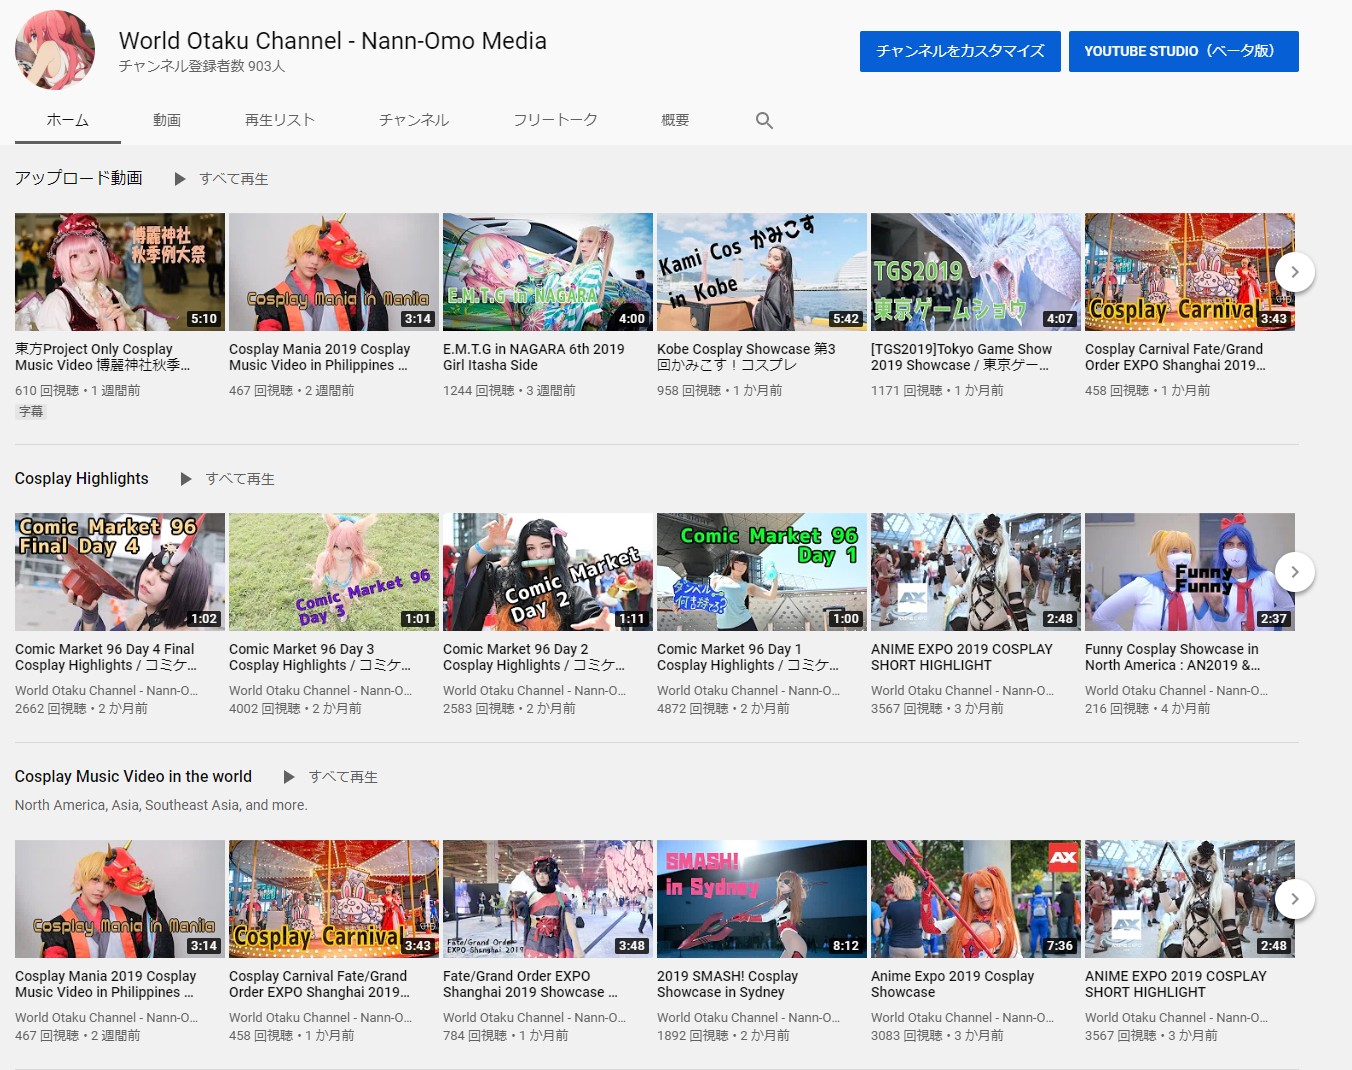
Task: Open Cosplay Music Video in the world heading
Action: tap(133, 776)
